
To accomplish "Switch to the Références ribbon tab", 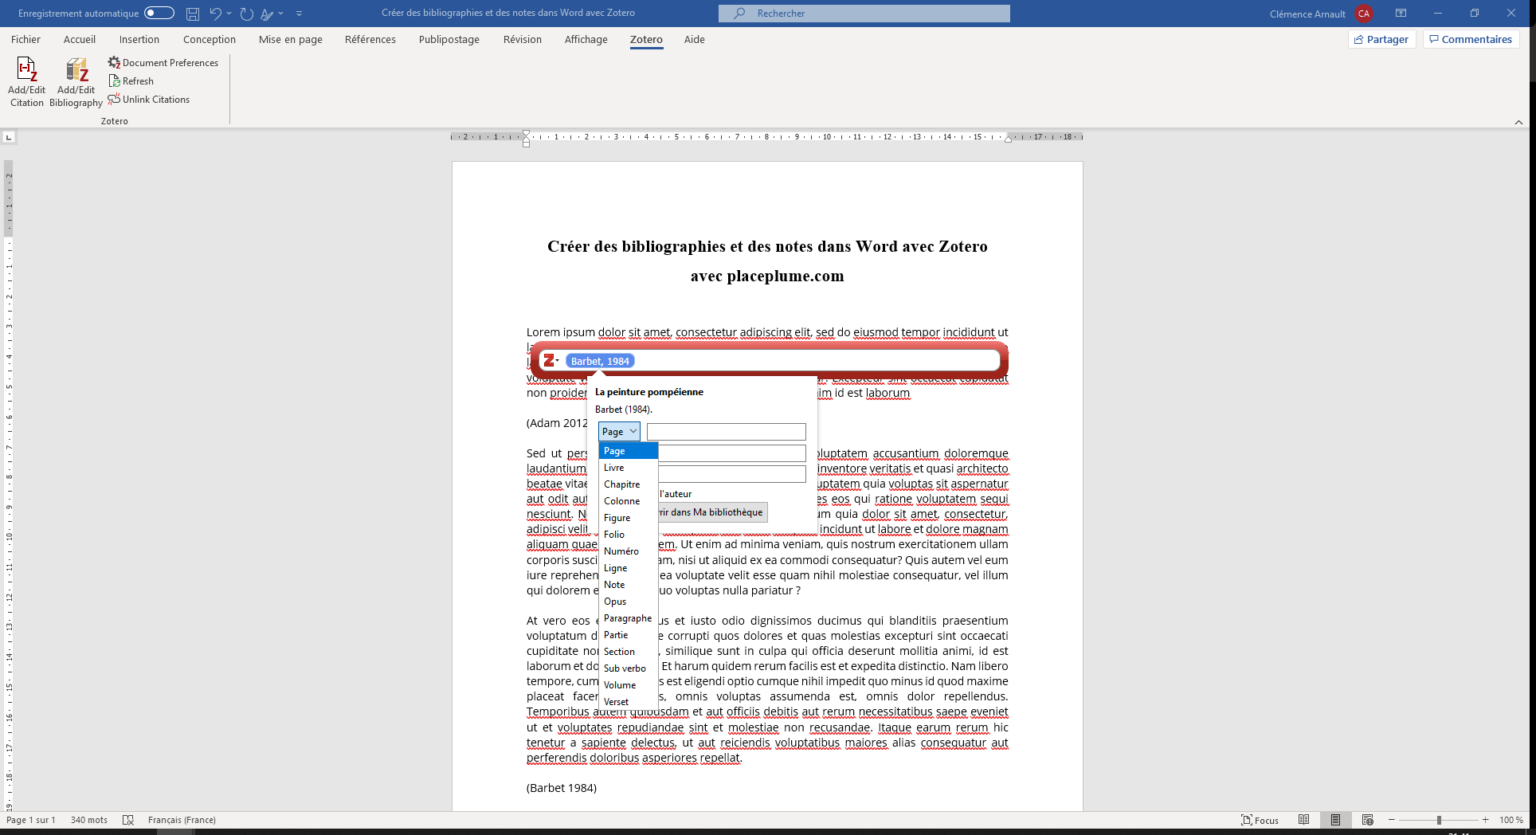I will pyautogui.click(x=370, y=40).
